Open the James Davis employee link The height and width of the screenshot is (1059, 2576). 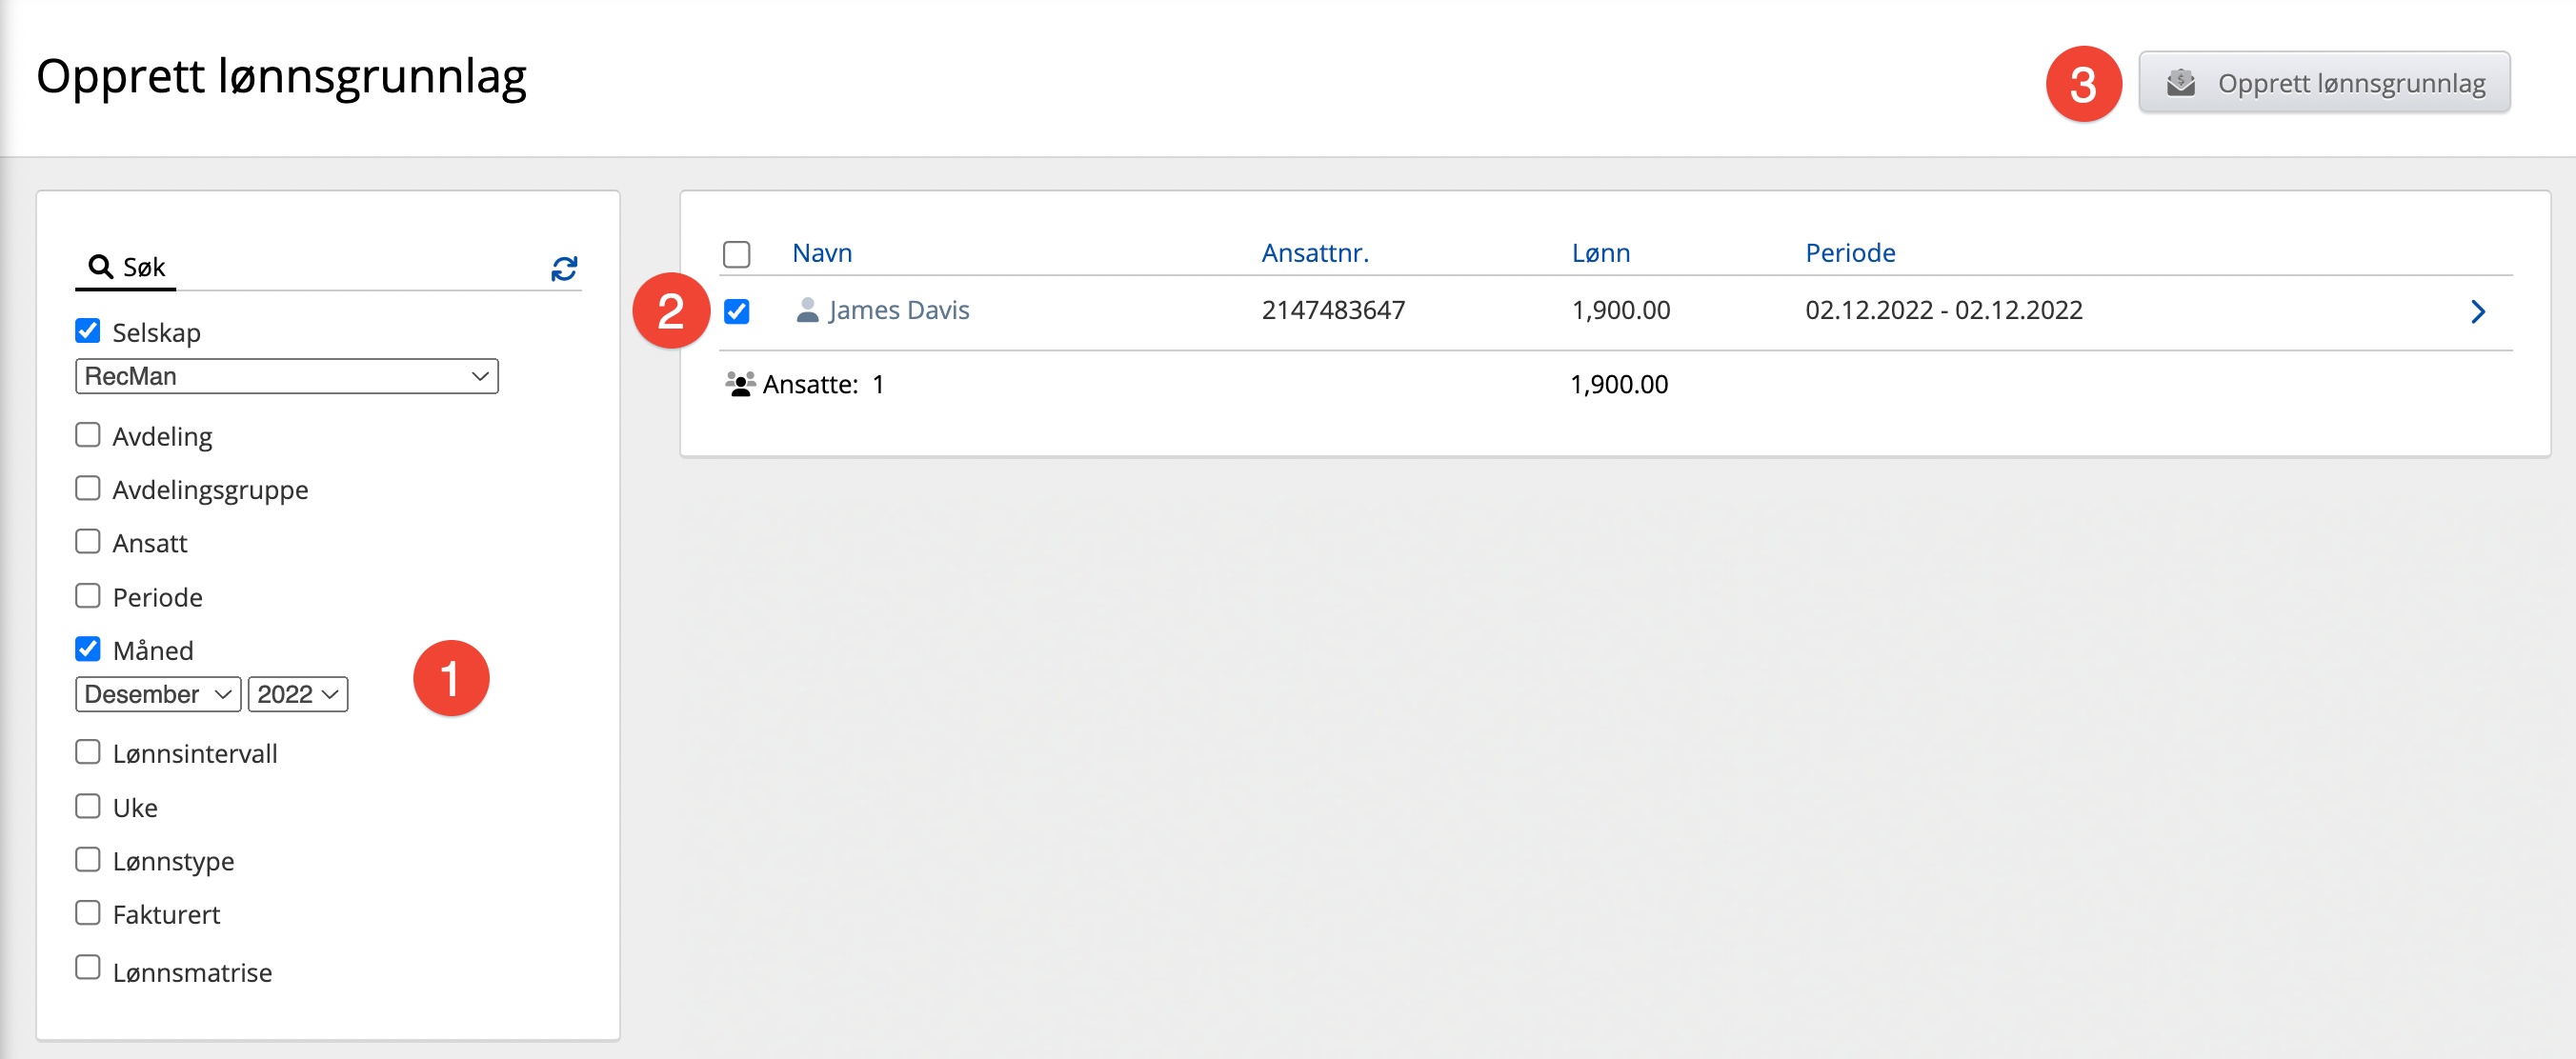pos(899,310)
